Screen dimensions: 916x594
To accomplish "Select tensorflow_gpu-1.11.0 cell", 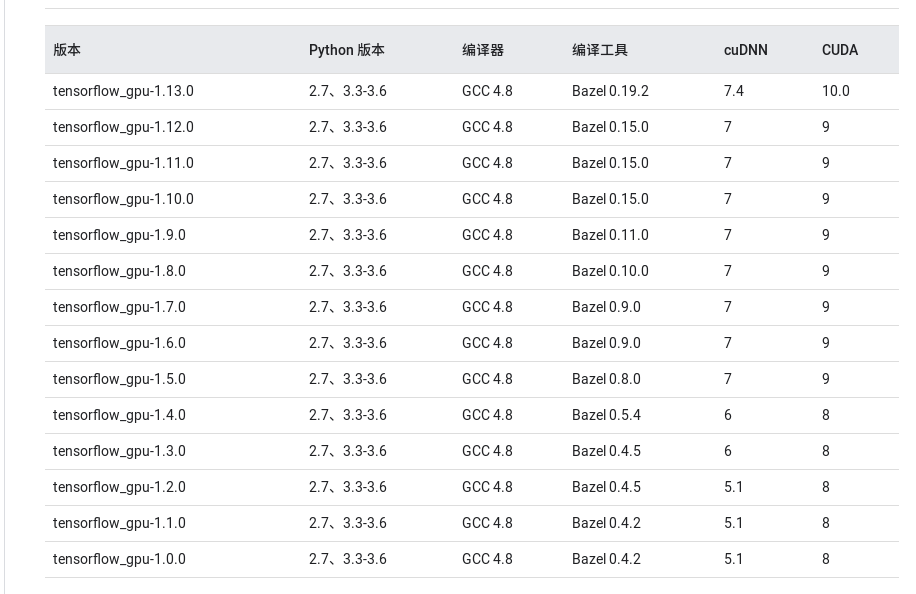I will (123, 164).
